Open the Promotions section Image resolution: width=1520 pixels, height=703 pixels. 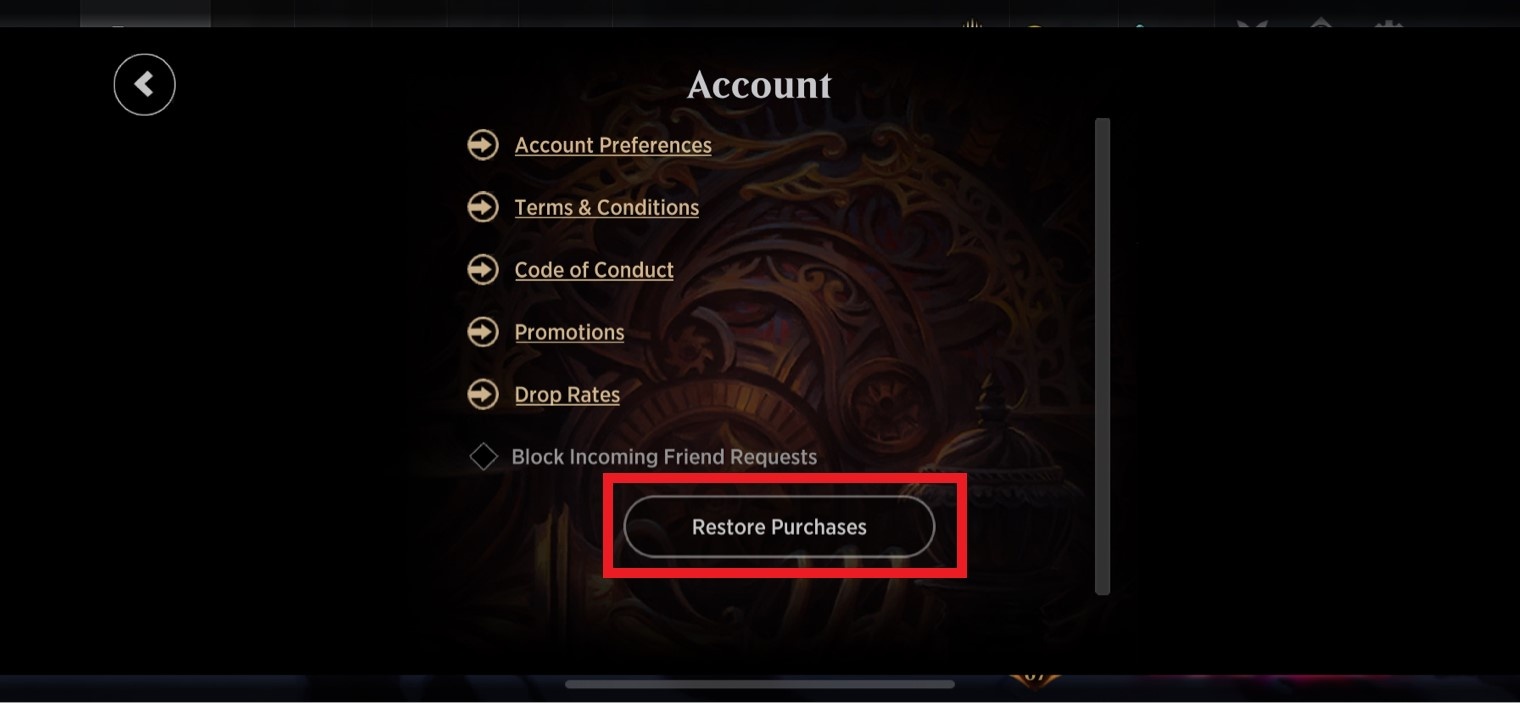coord(569,332)
